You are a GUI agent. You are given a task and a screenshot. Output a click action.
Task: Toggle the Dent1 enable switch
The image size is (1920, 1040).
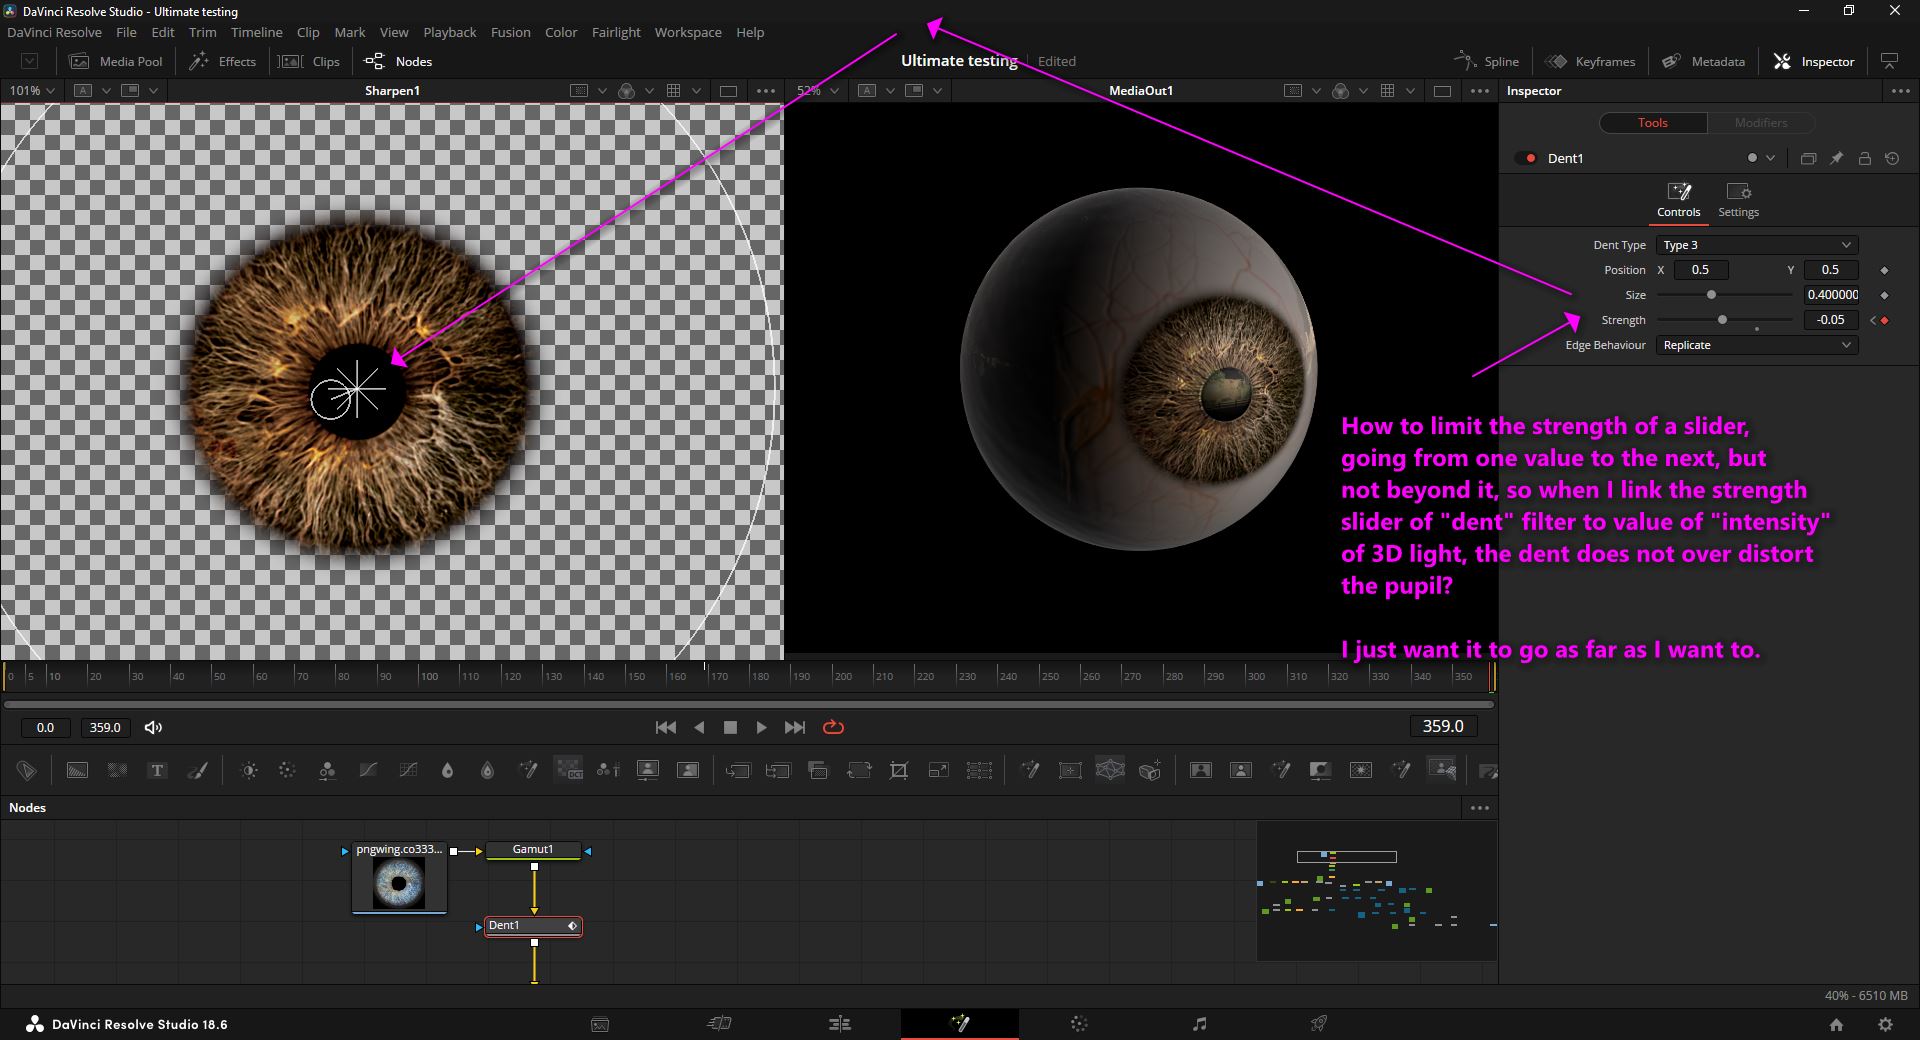click(1526, 158)
